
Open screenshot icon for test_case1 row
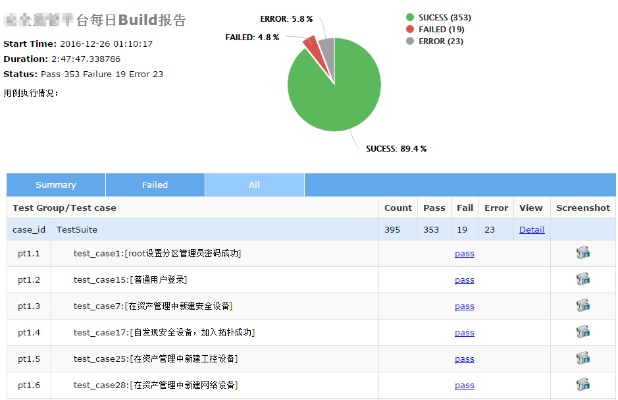(582, 253)
